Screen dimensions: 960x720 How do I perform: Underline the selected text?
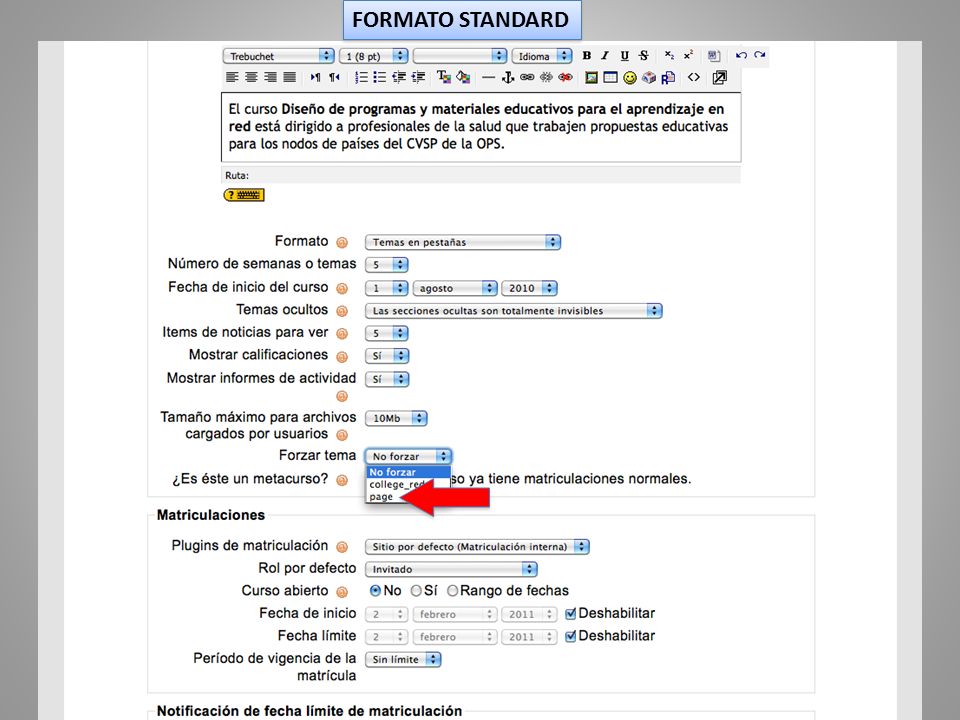[x=624, y=56]
